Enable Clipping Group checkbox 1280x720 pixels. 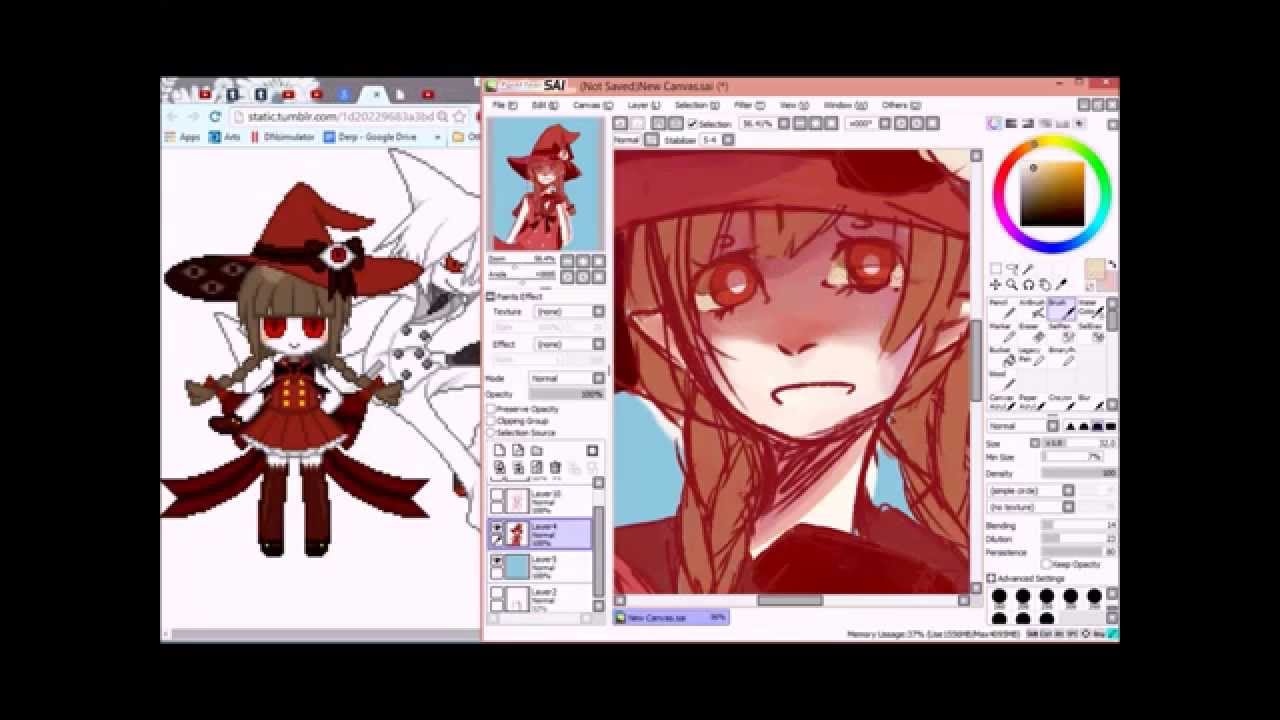[x=491, y=421]
